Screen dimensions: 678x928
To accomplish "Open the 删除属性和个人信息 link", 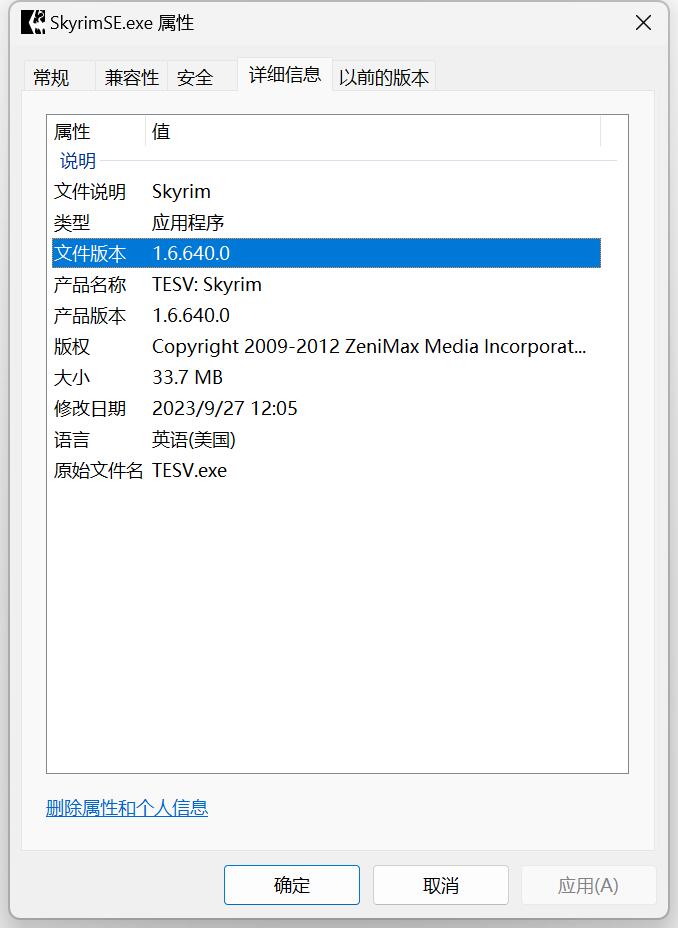I will point(127,808).
